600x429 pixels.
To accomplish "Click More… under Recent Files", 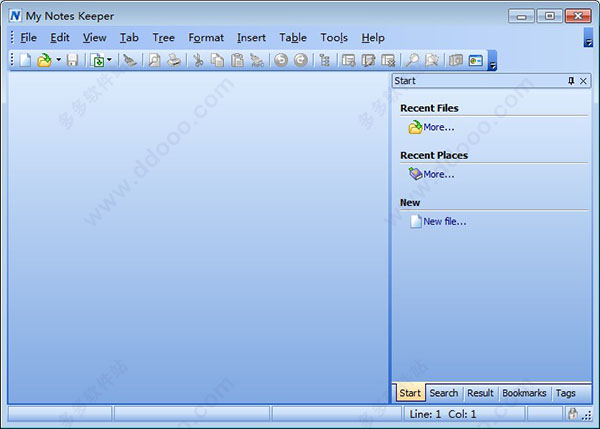I will (439, 127).
